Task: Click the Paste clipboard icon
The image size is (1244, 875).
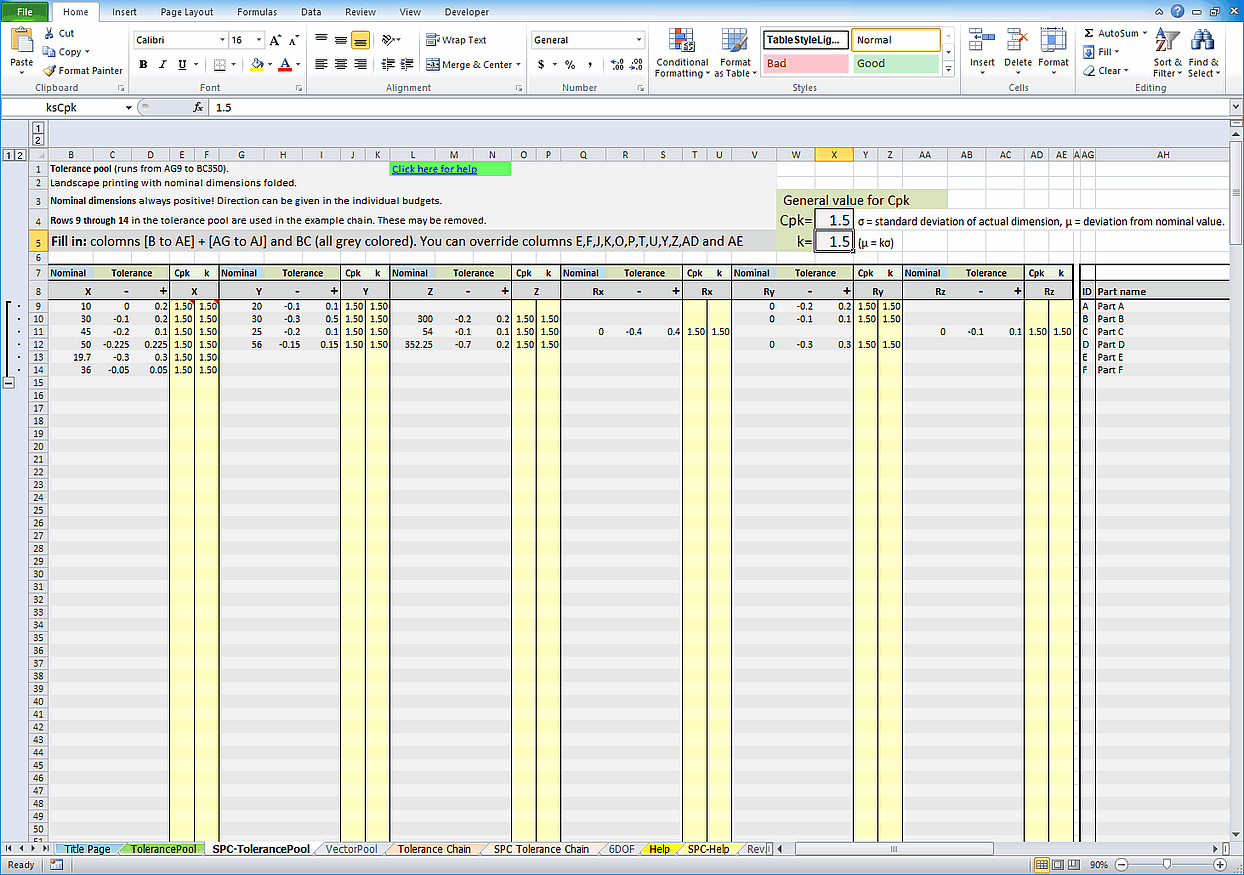Action: point(21,42)
